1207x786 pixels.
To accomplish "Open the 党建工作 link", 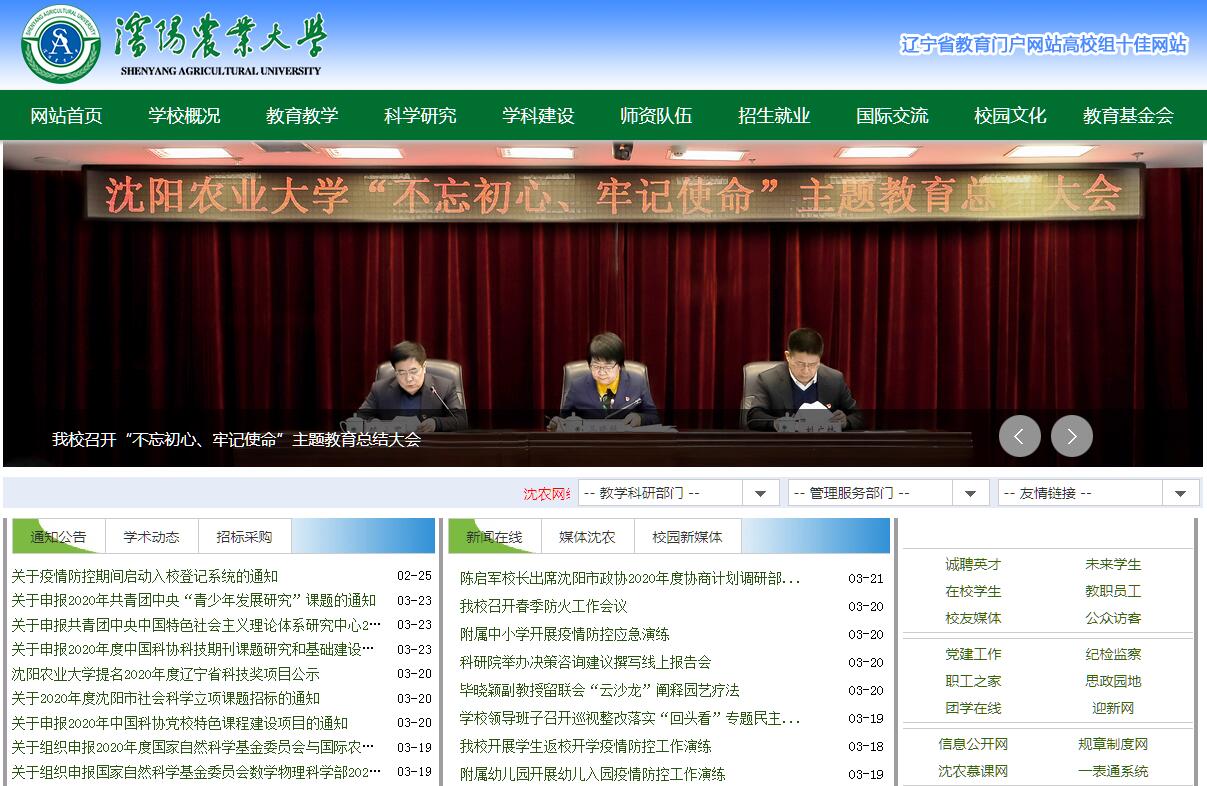I will (973, 654).
